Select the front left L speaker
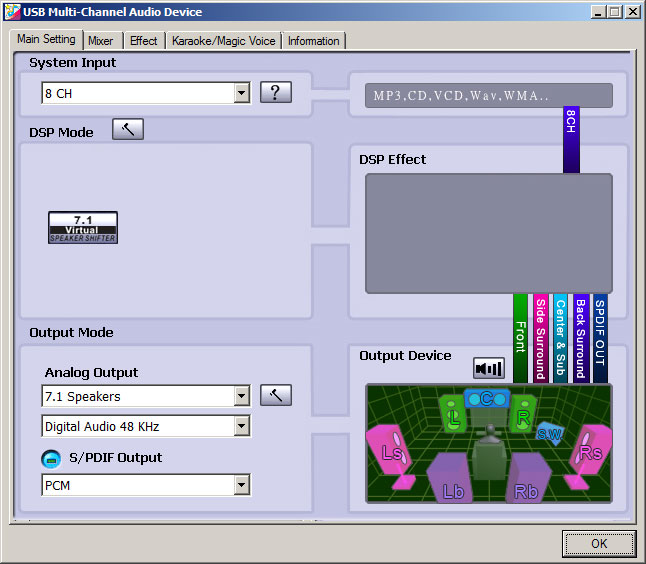The height and width of the screenshot is (564, 646). pos(454,415)
